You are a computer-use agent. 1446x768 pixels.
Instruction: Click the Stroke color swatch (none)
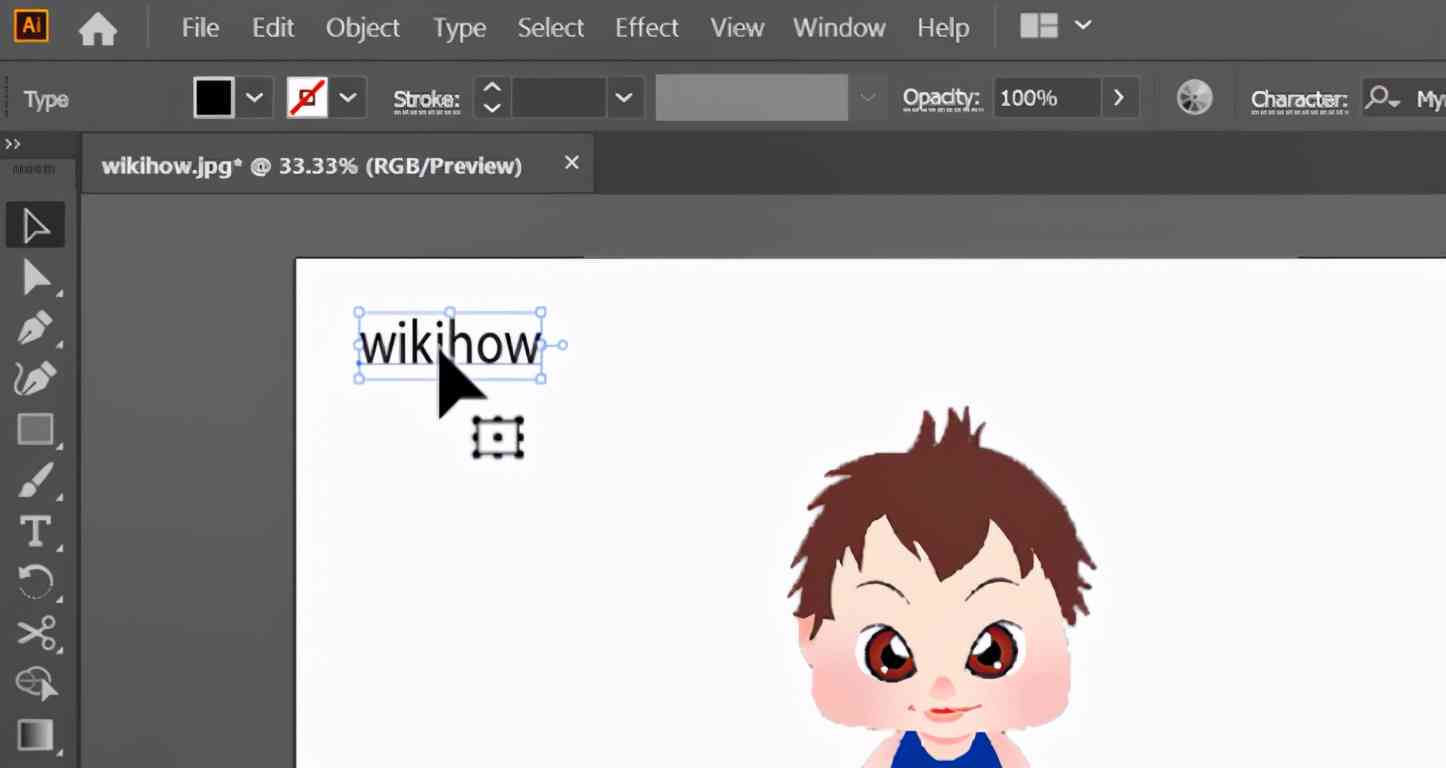point(307,98)
